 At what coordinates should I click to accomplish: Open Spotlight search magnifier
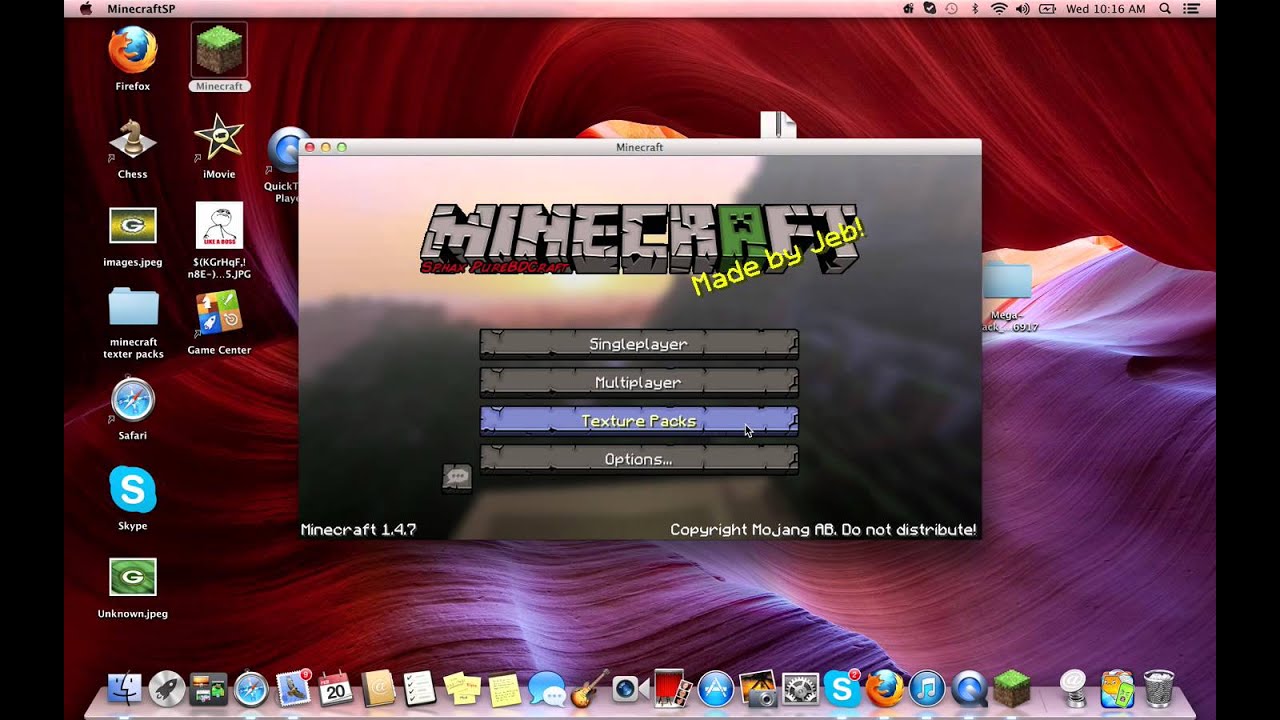coord(1165,9)
